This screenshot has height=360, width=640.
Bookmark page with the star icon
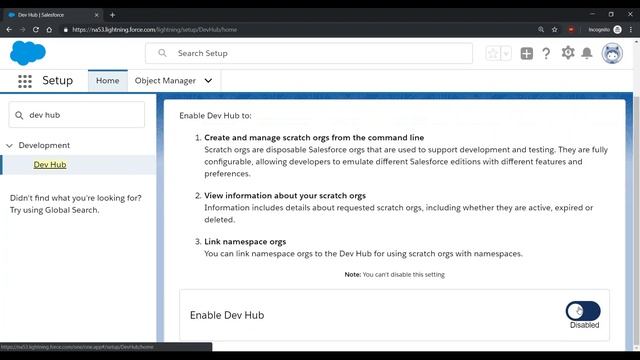point(554,29)
